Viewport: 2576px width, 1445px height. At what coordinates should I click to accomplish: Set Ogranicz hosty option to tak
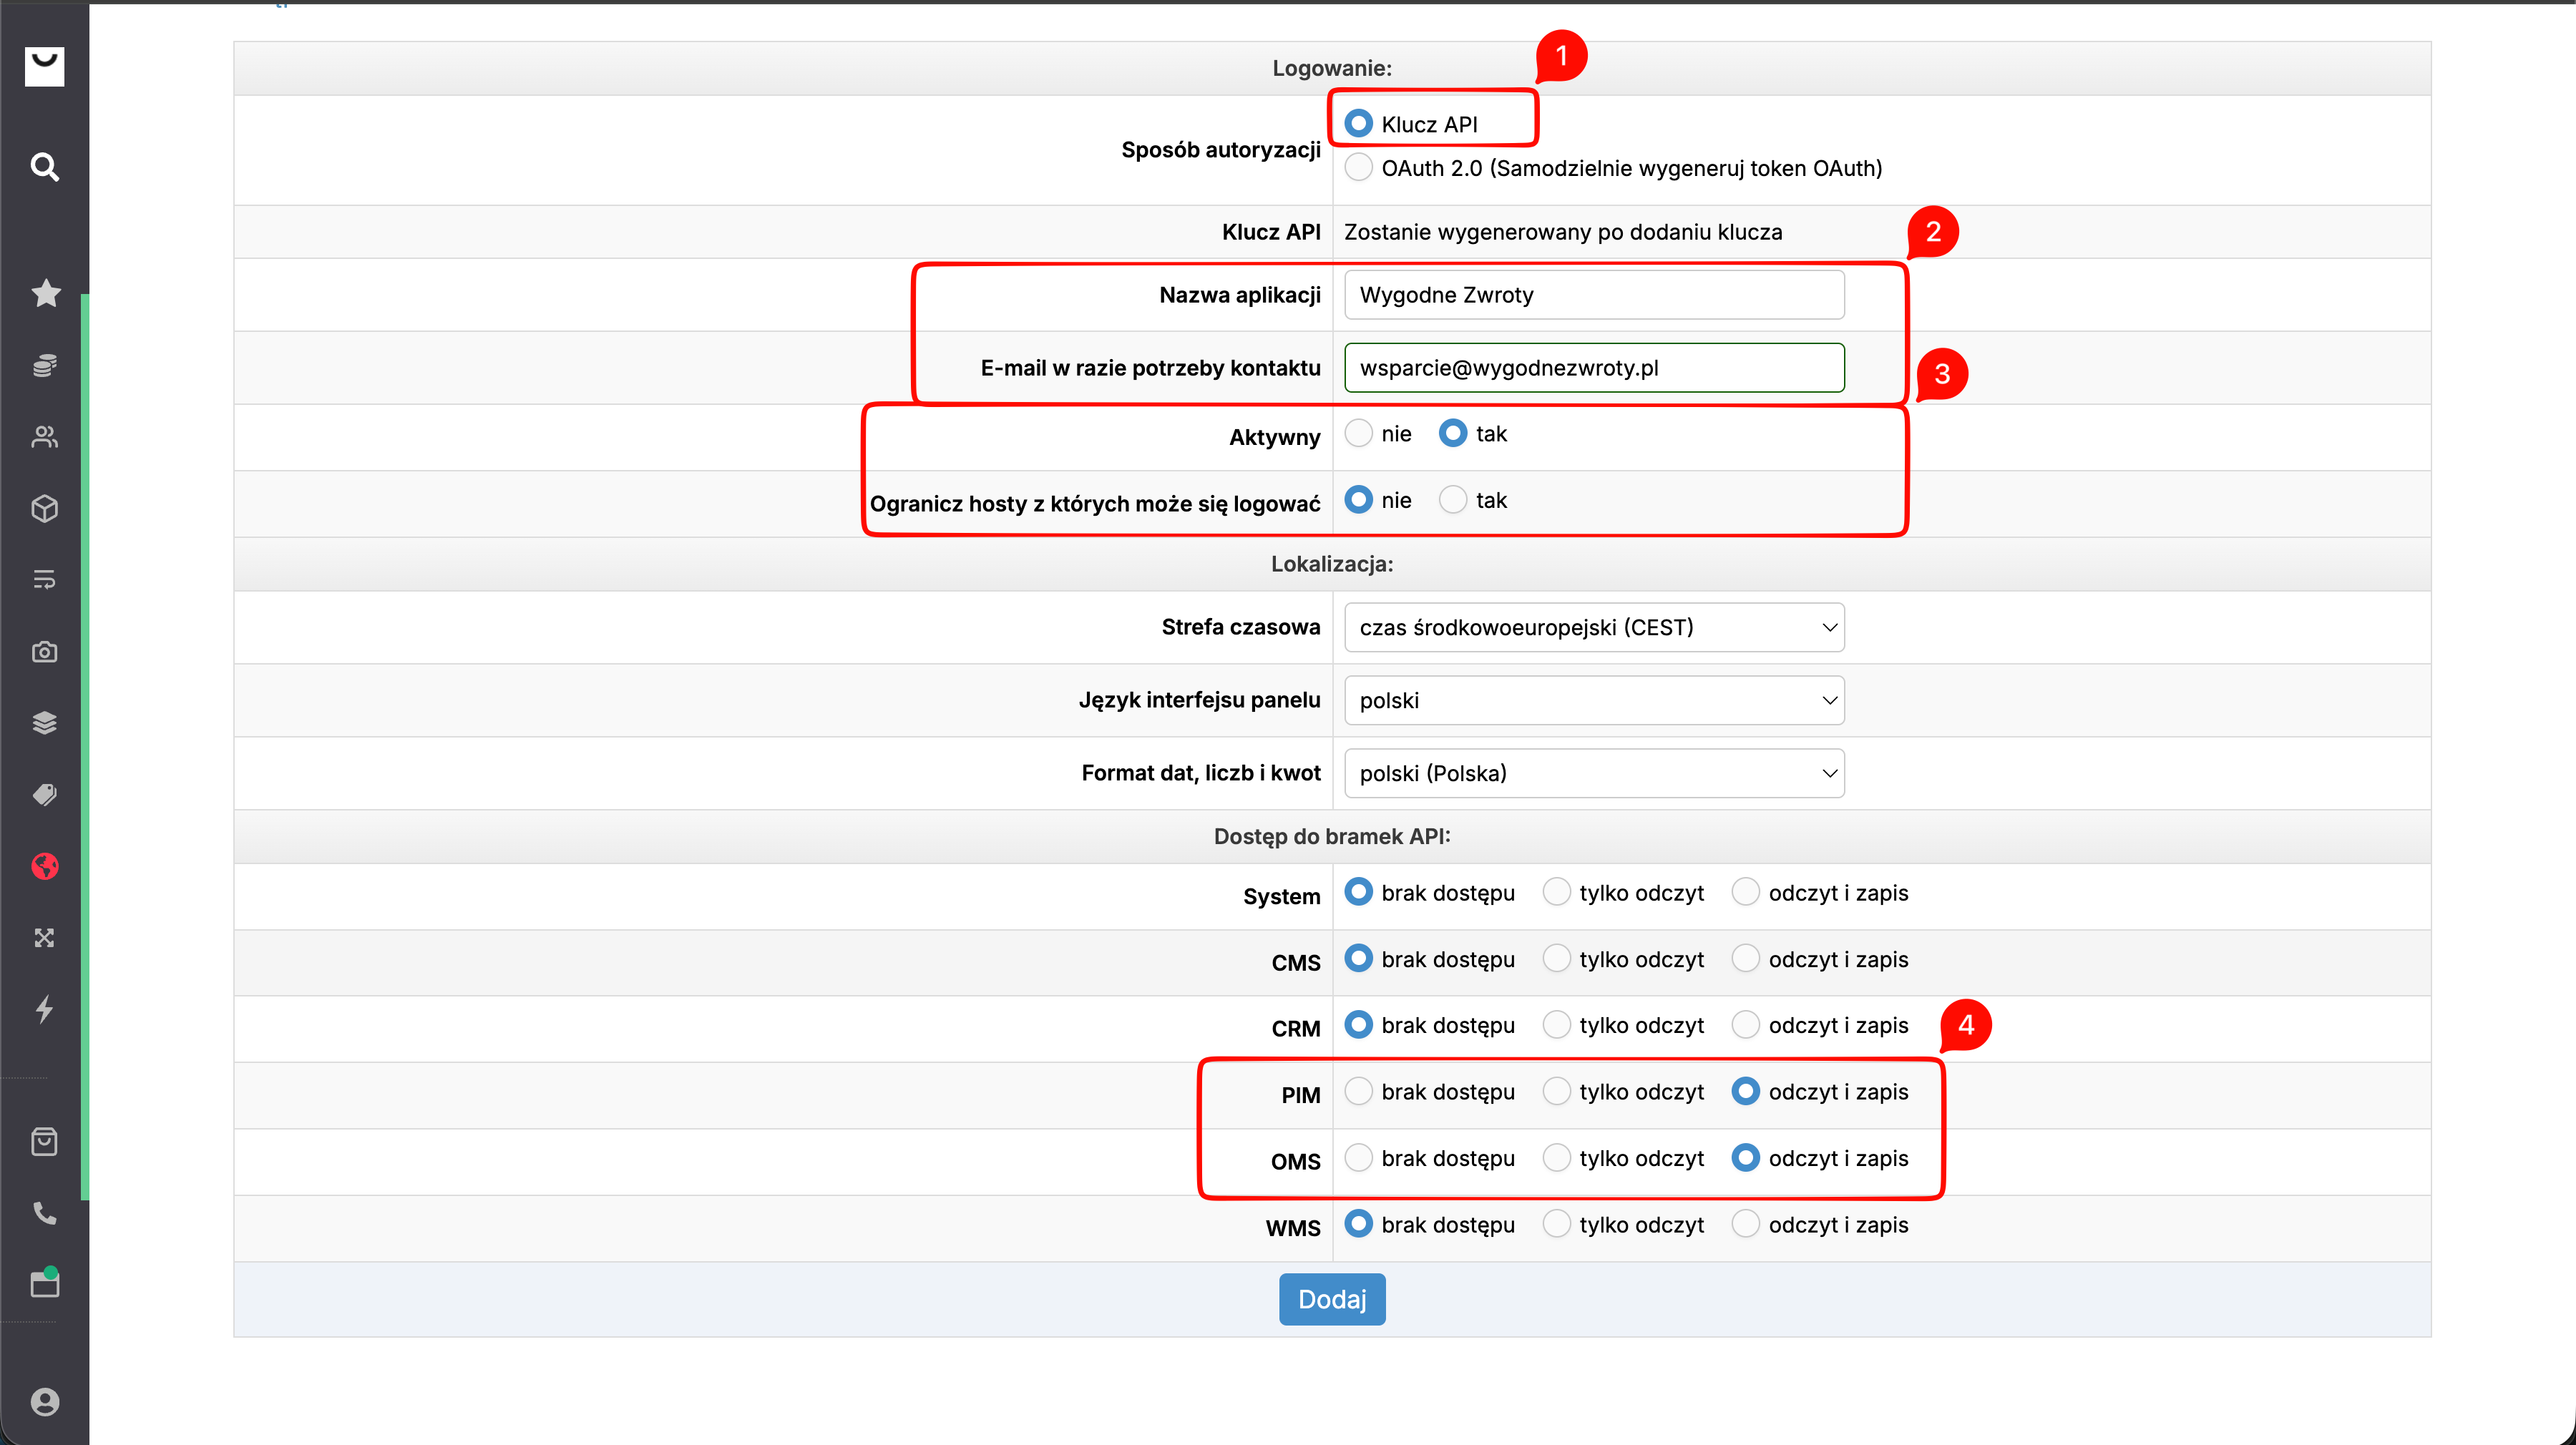[1452, 499]
